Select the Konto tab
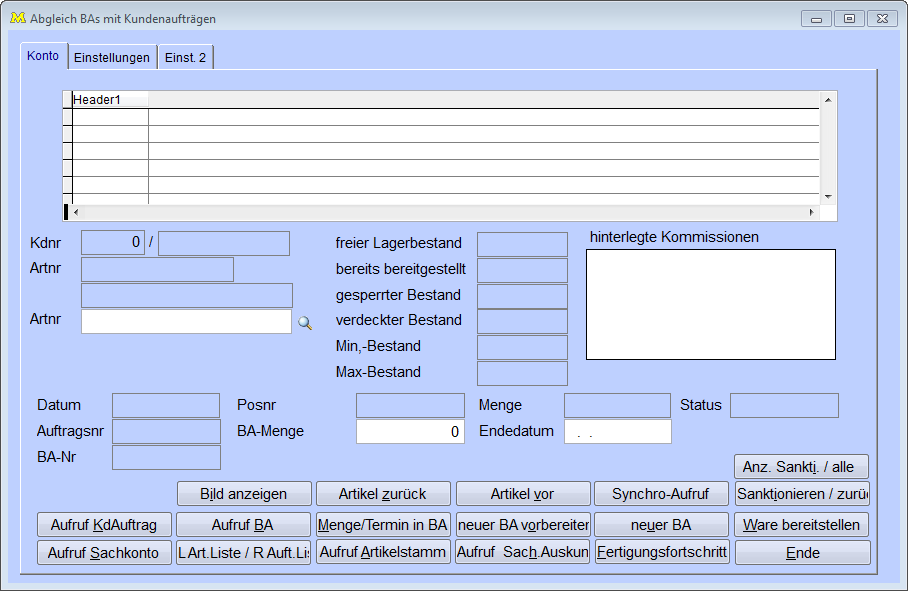 (43, 56)
